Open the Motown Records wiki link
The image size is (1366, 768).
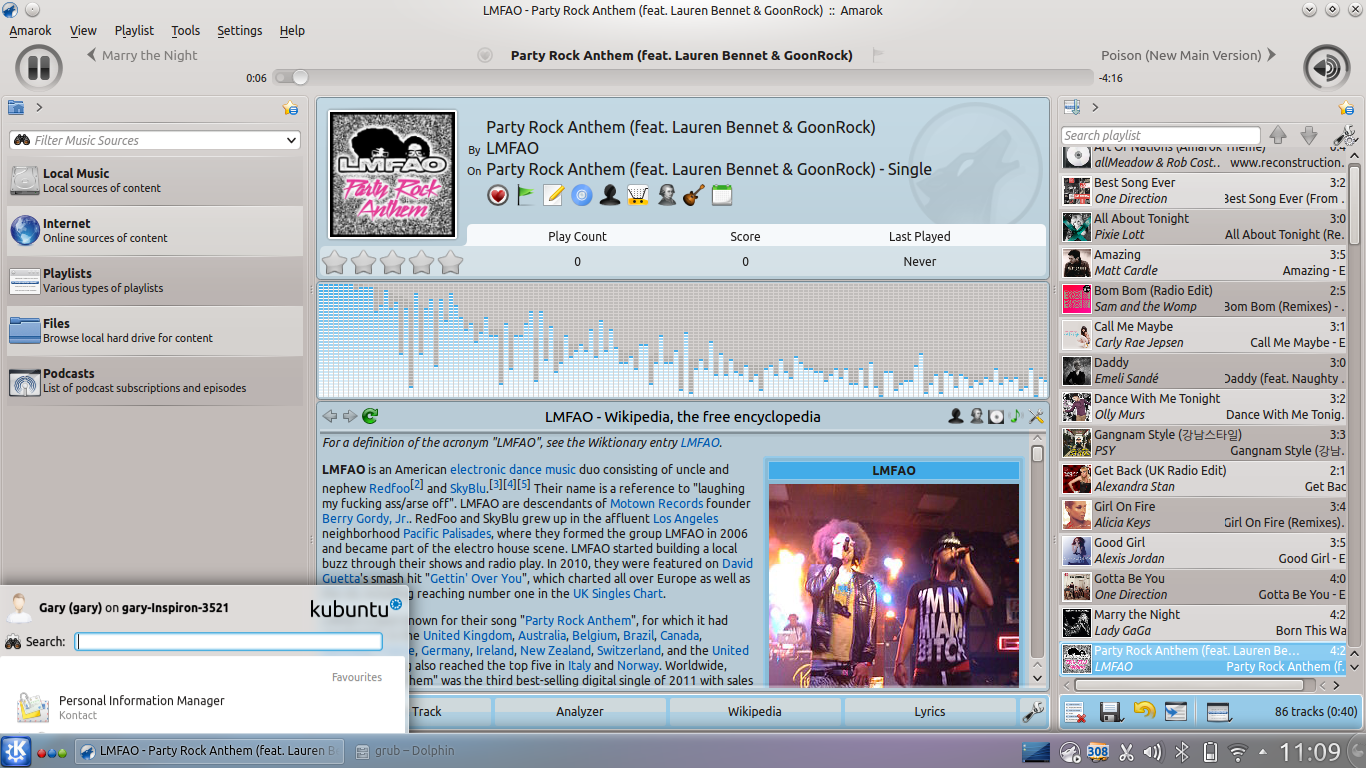click(x=658, y=504)
